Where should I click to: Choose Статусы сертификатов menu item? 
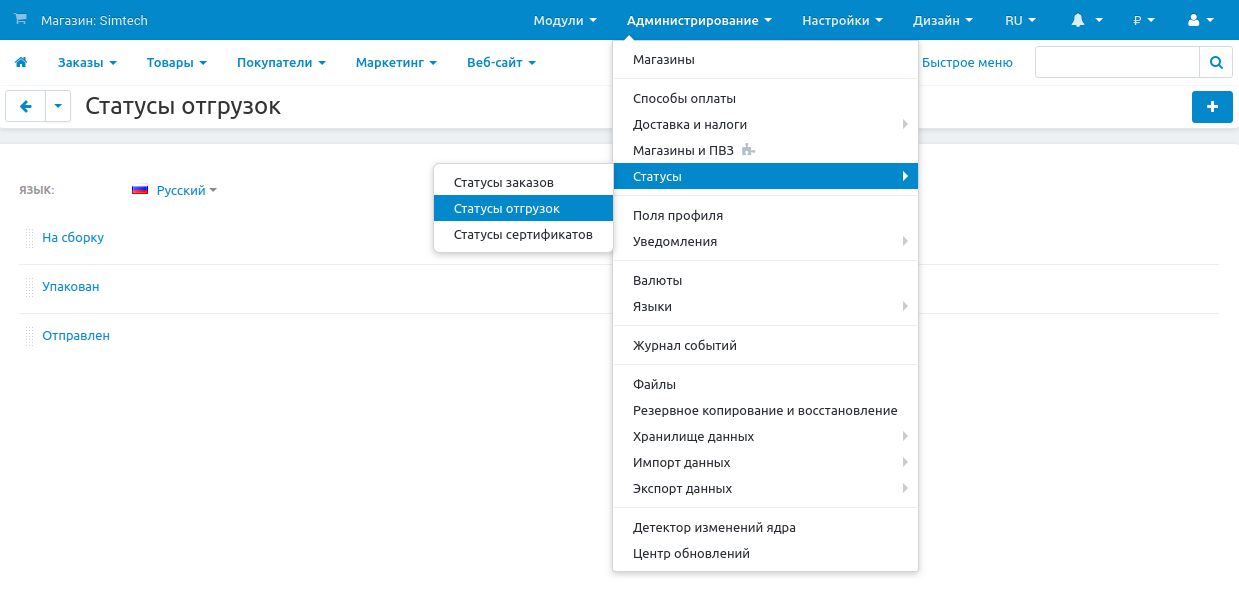pos(523,235)
